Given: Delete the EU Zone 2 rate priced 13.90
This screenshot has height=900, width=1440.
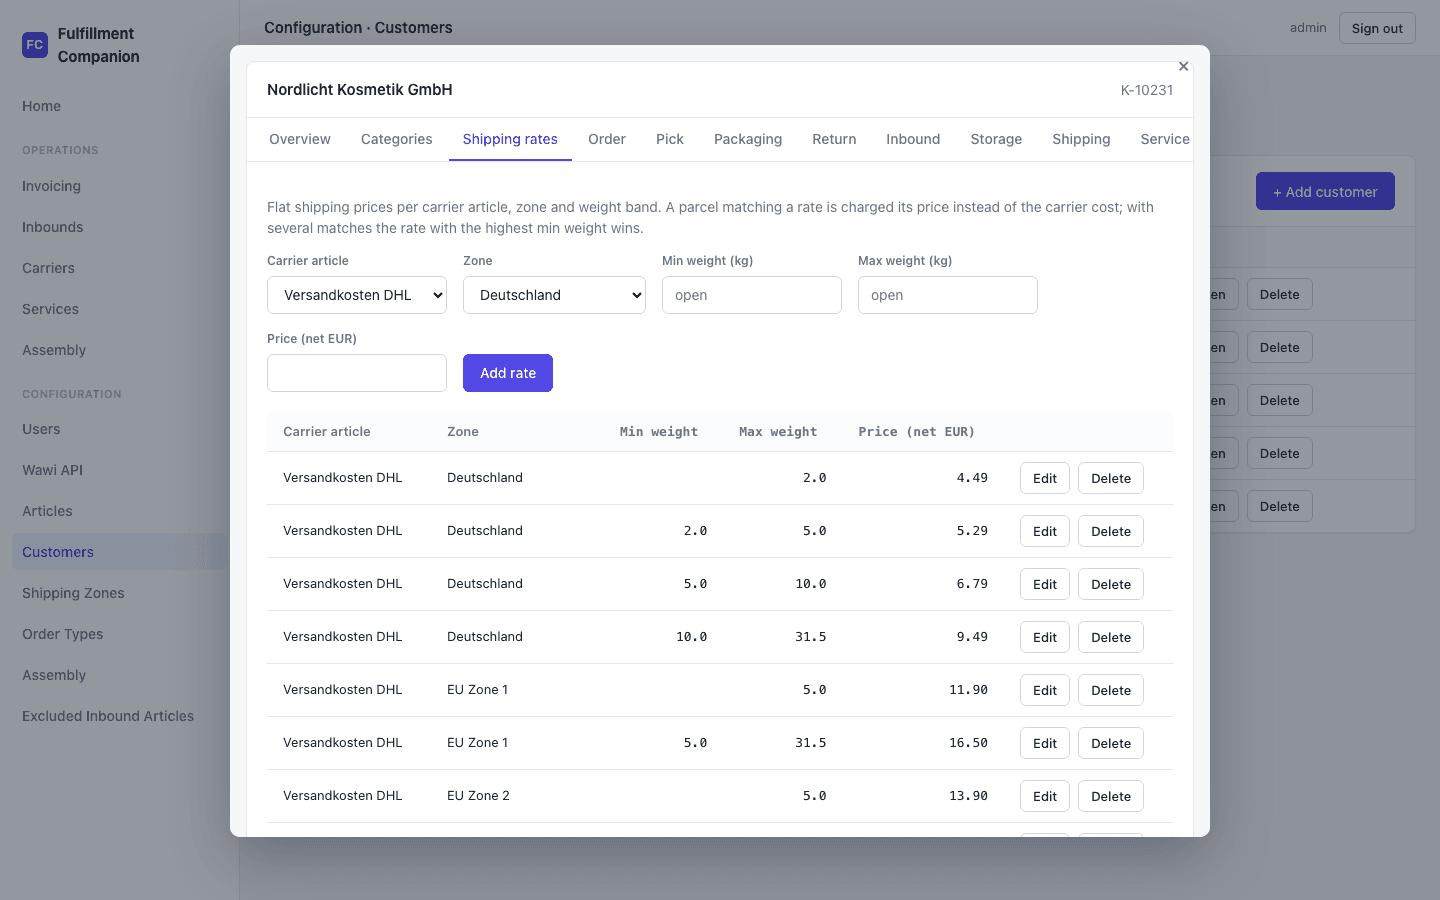Looking at the screenshot, I should pos(1111,796).
